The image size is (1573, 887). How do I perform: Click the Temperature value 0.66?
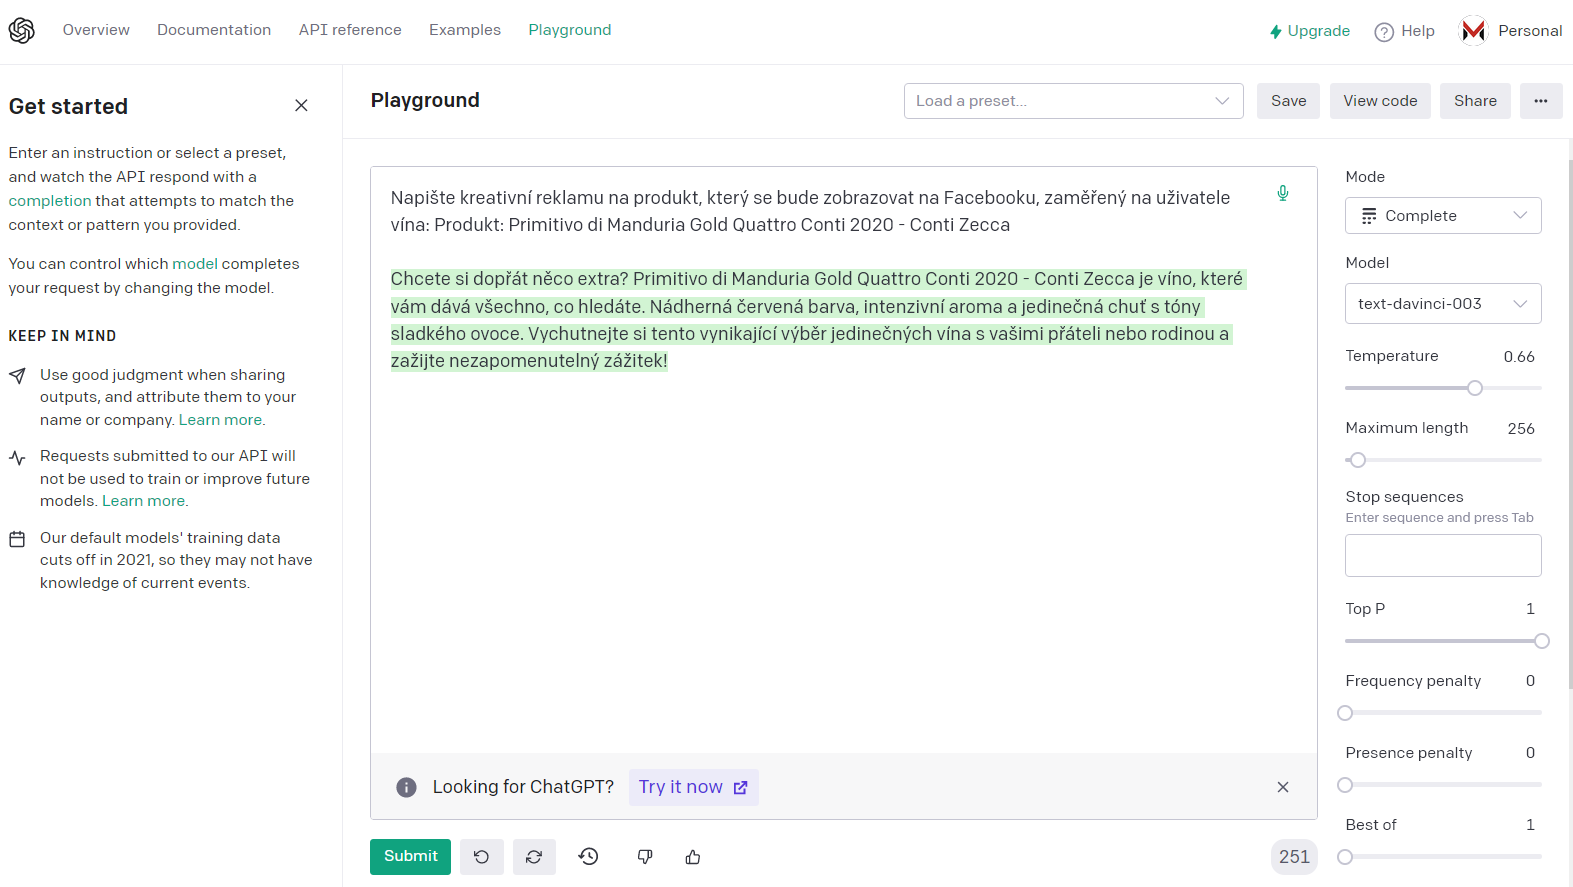(x=1519, y=357)
